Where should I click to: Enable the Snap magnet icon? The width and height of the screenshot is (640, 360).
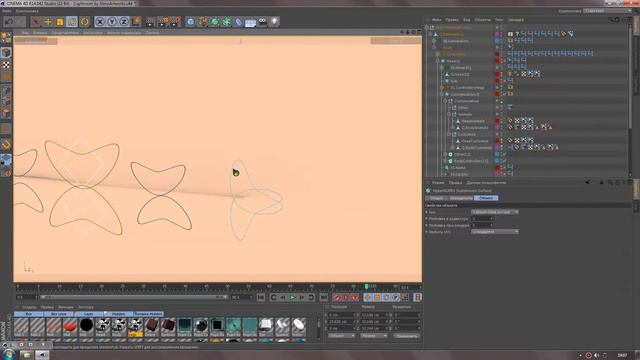(x=6, y=144)
